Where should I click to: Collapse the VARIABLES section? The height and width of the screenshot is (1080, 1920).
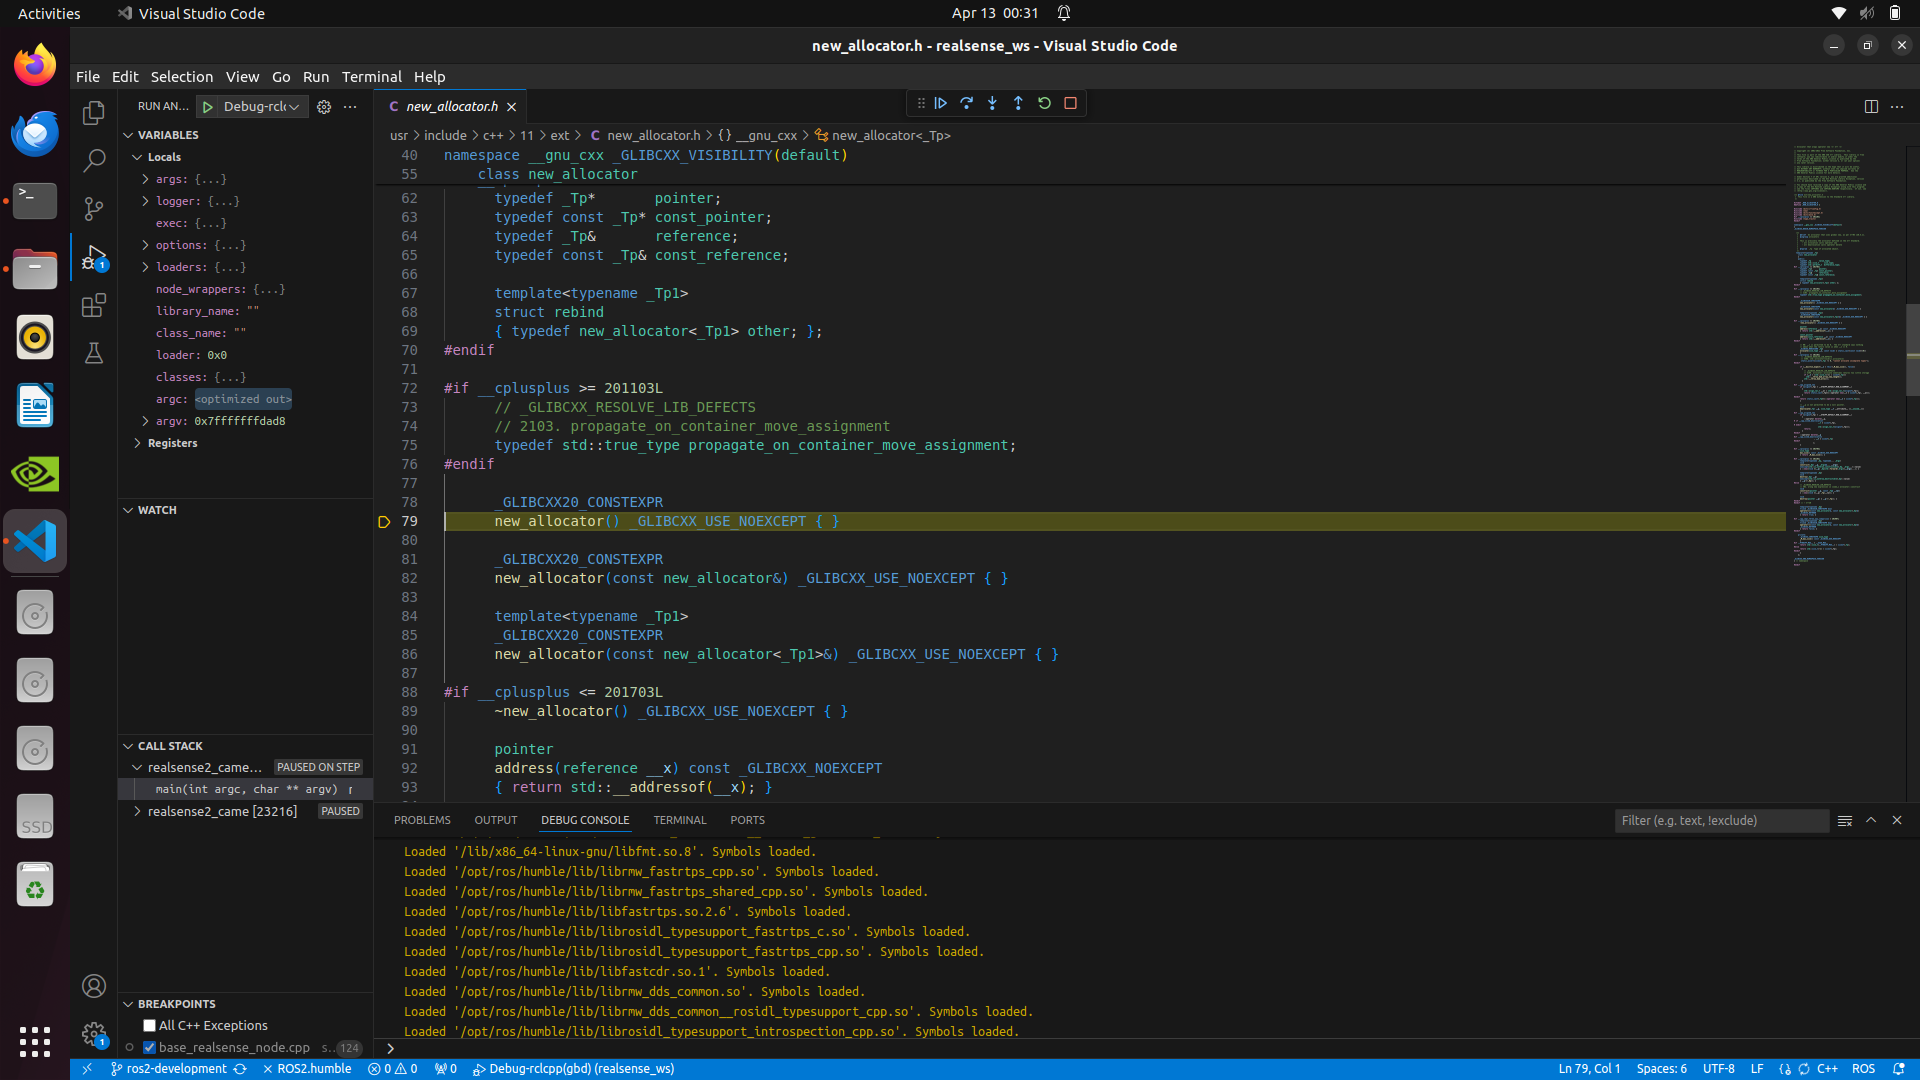tap(128, 135)
